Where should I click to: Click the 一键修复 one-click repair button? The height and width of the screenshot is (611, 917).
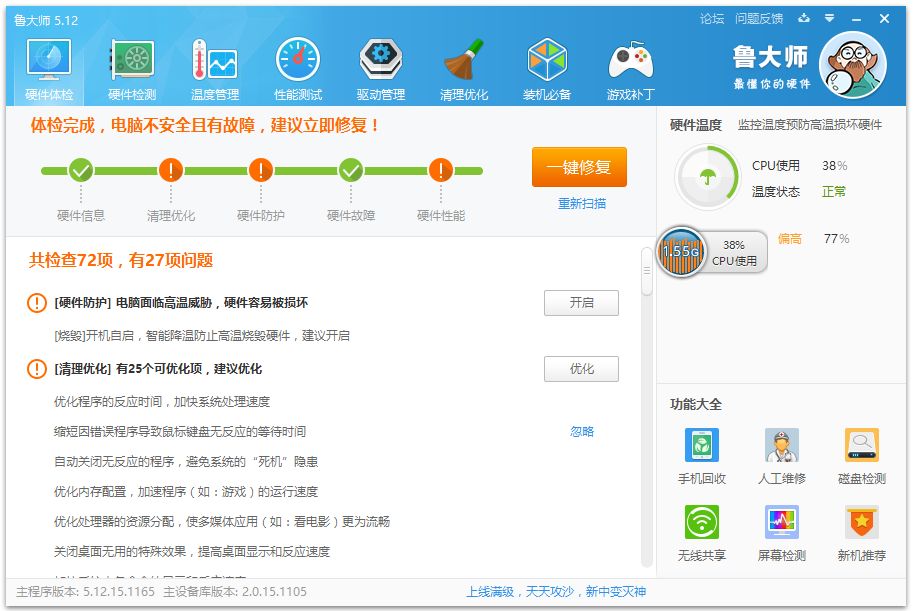click(579, 167)
